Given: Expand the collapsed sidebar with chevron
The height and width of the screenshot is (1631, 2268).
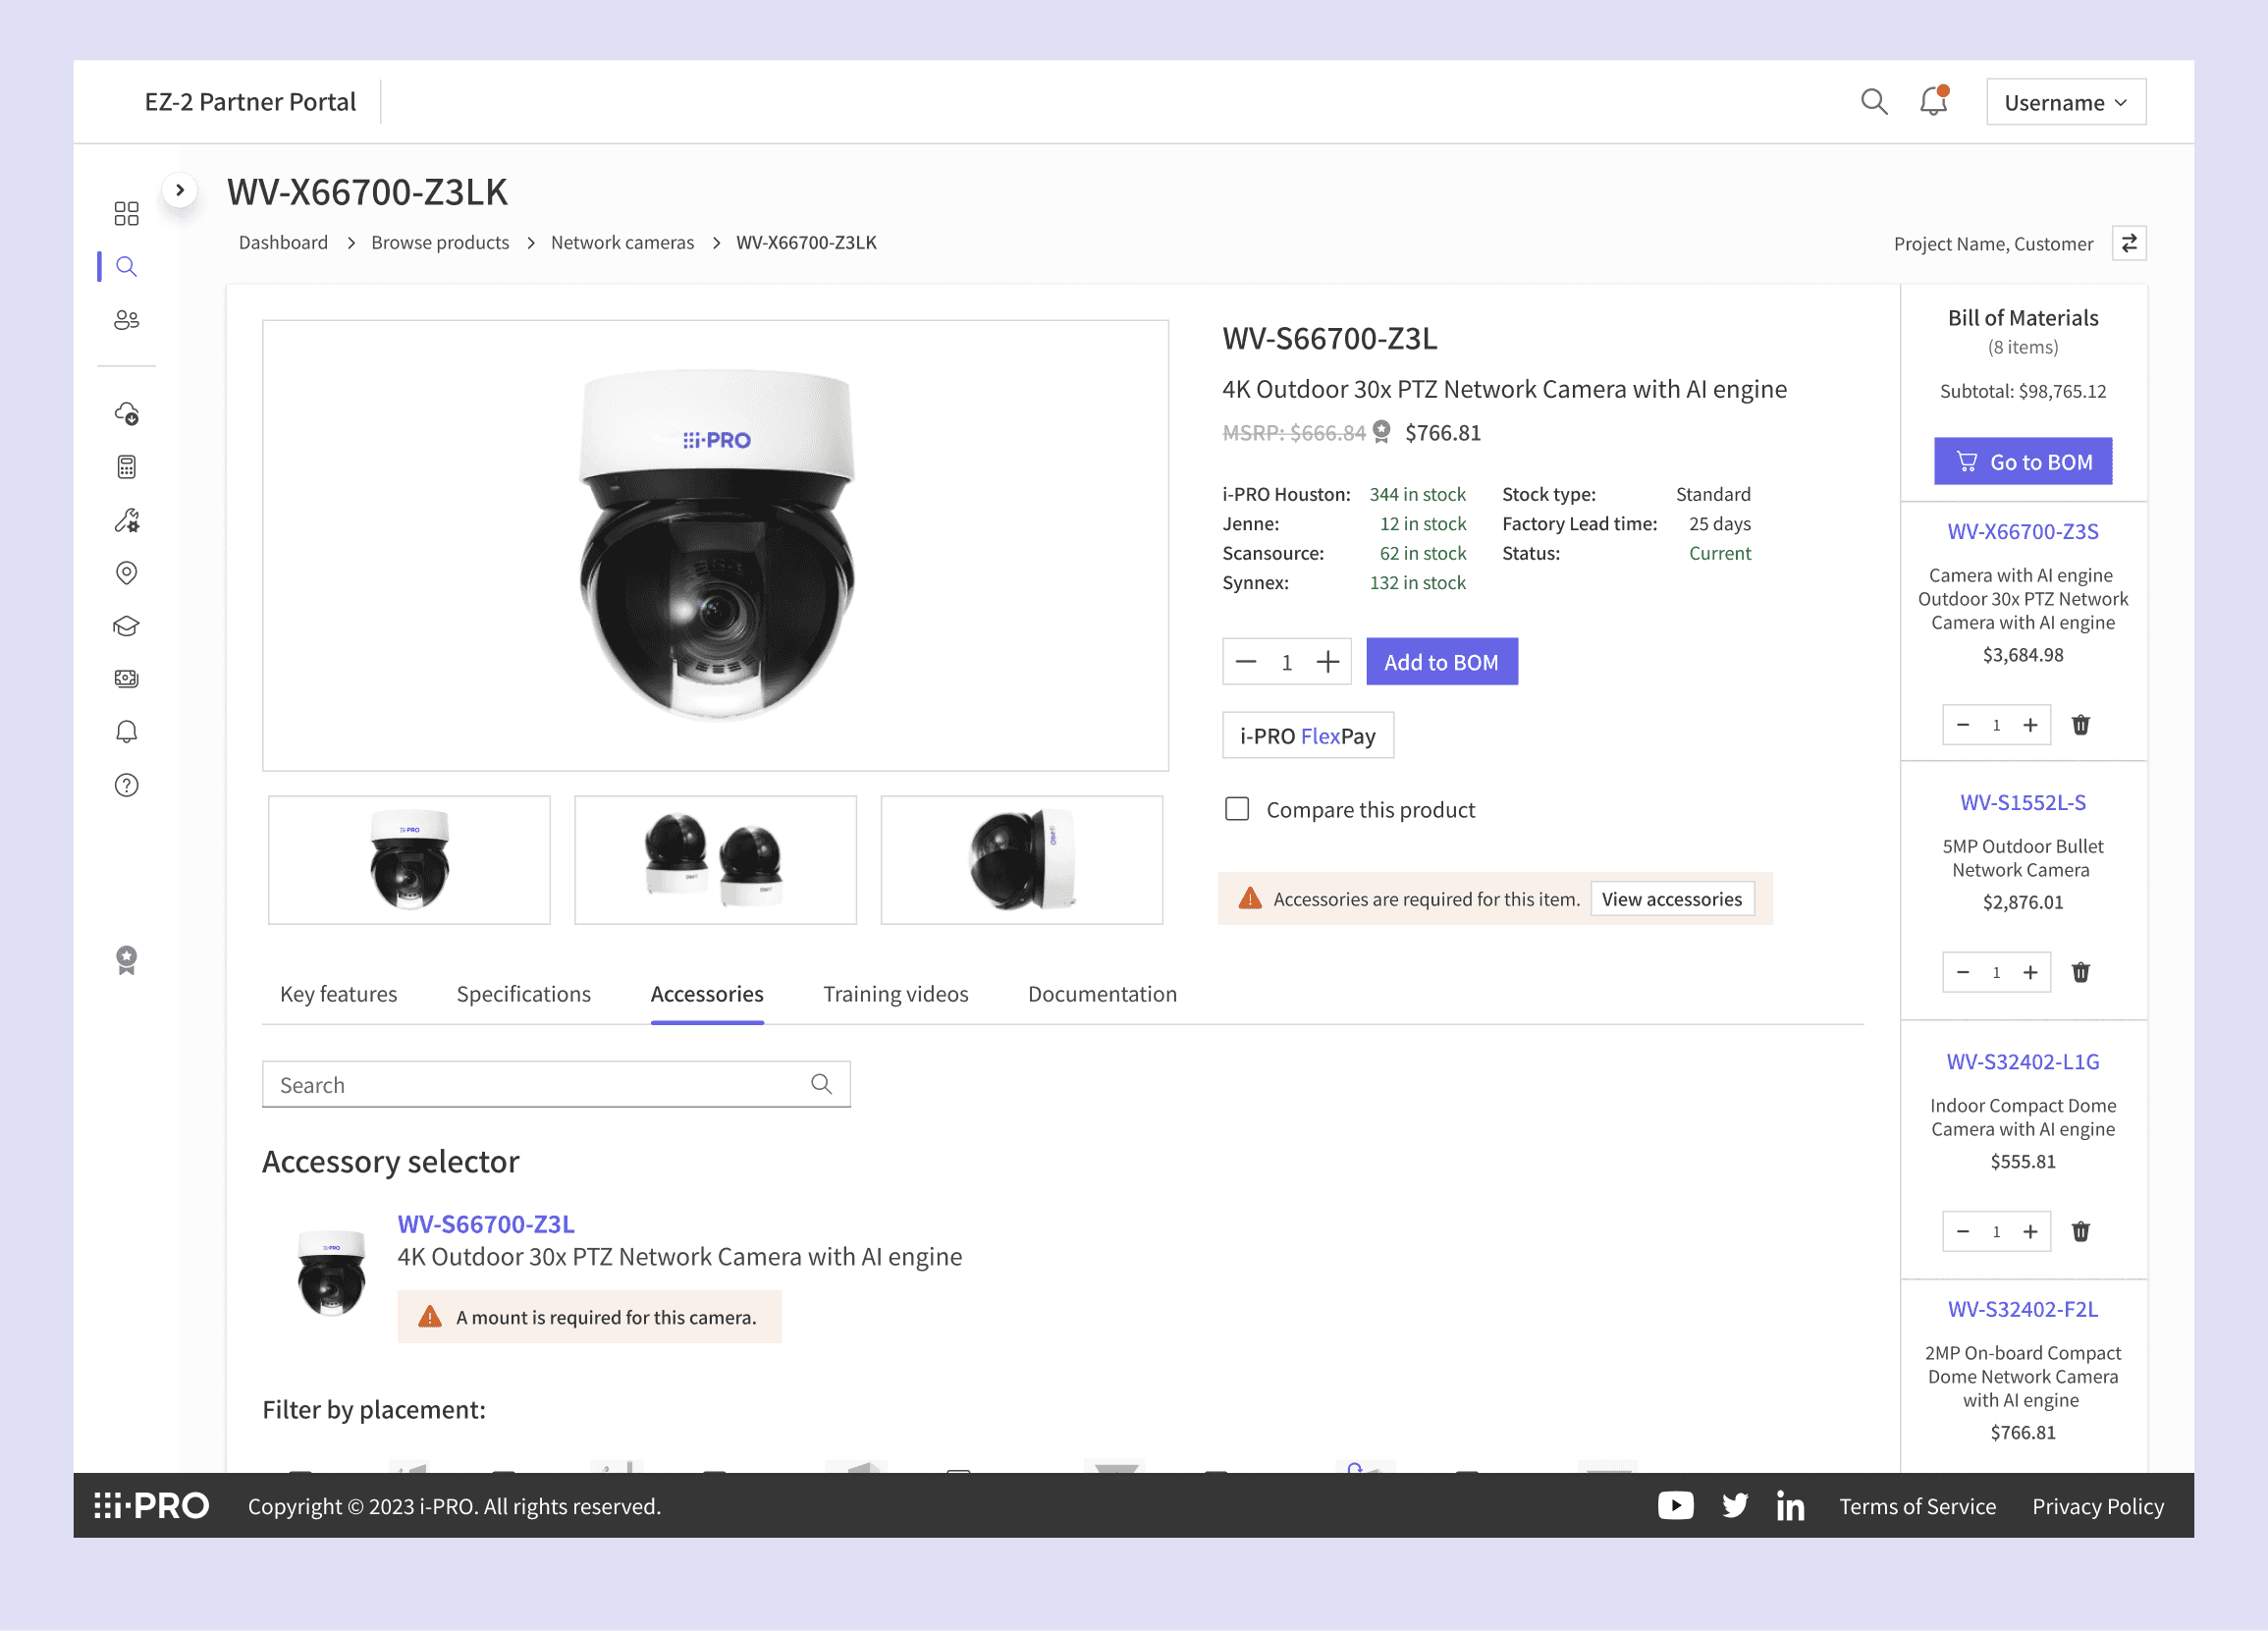Looking at the screenshot, I should [180, 190].
